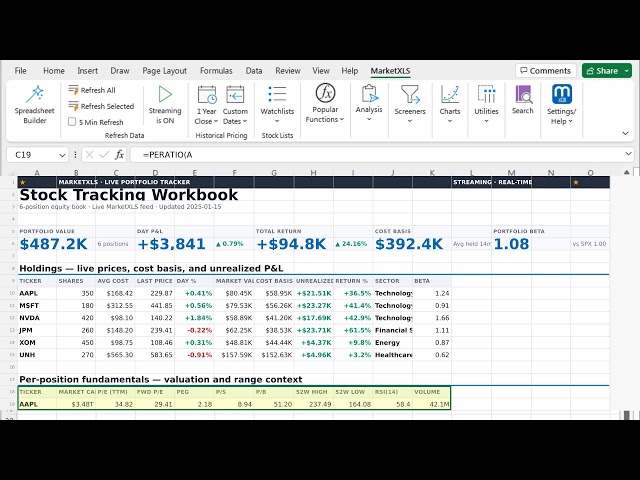Screen dimensions: 640x480
Task: Select the 1.08 portfolio beta cell
Action: (512, 244)
